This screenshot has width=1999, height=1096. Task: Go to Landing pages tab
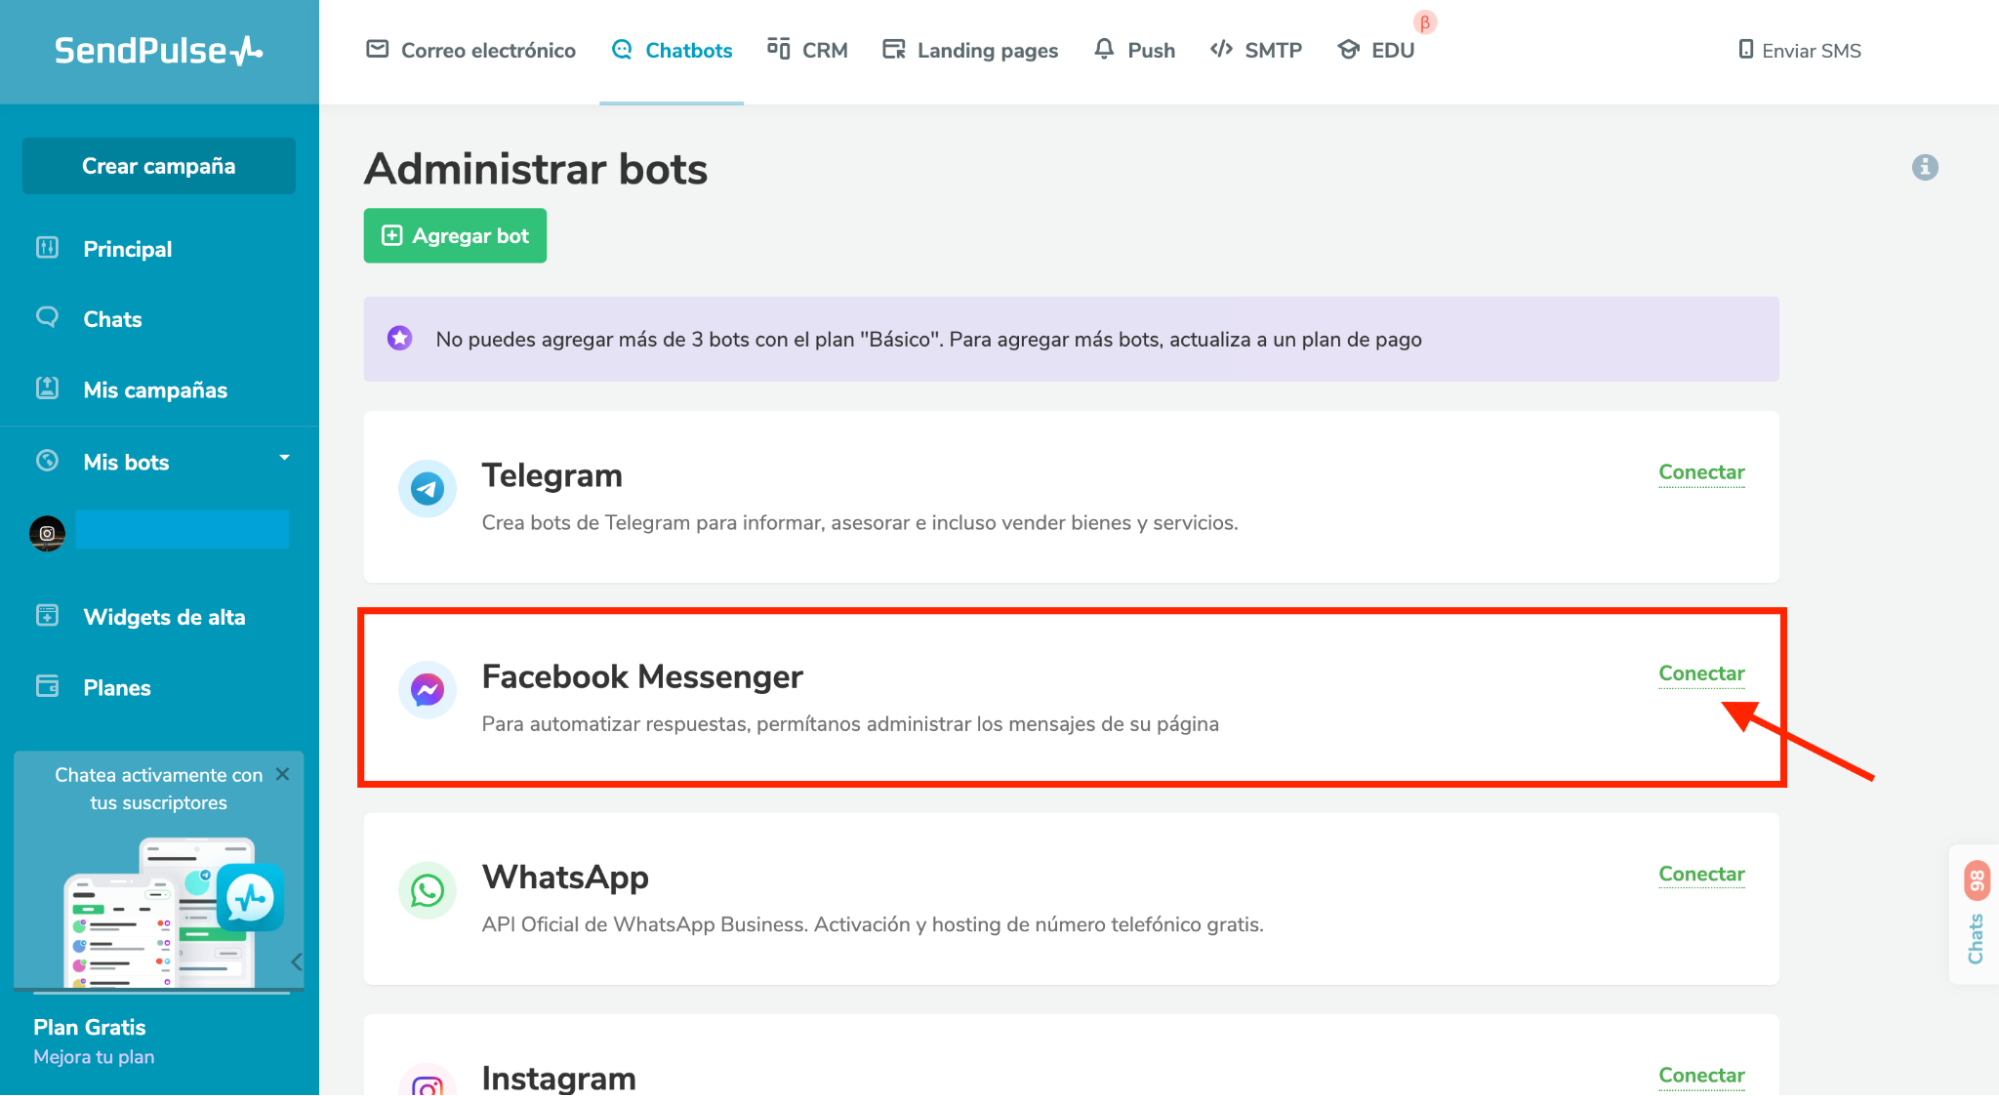tap(970, 50)
